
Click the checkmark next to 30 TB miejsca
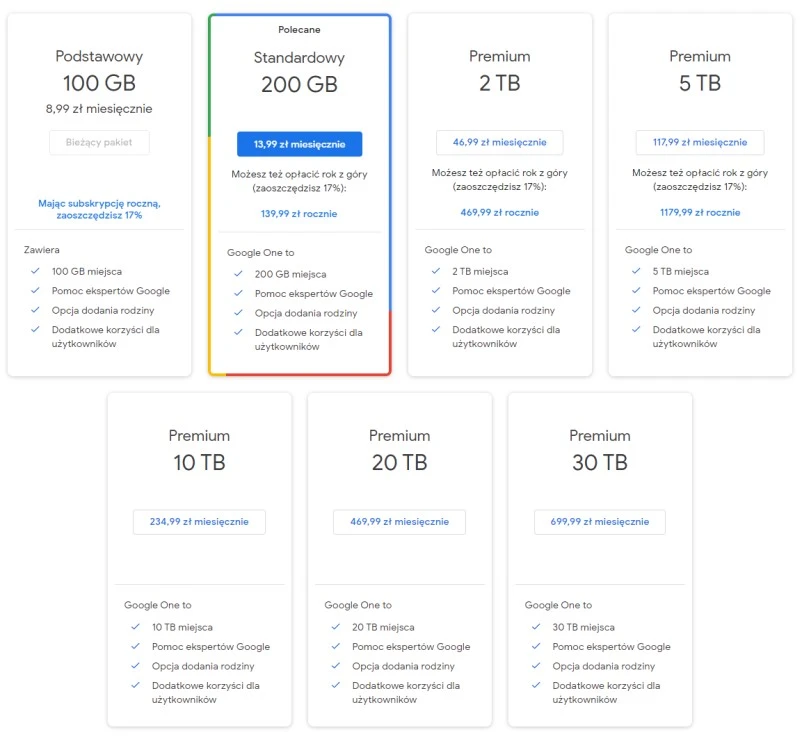point(537,626)
